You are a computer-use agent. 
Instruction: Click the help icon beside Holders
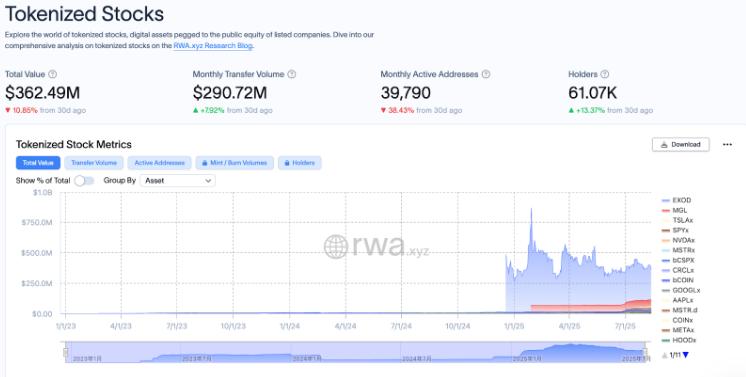click(605, 74)
